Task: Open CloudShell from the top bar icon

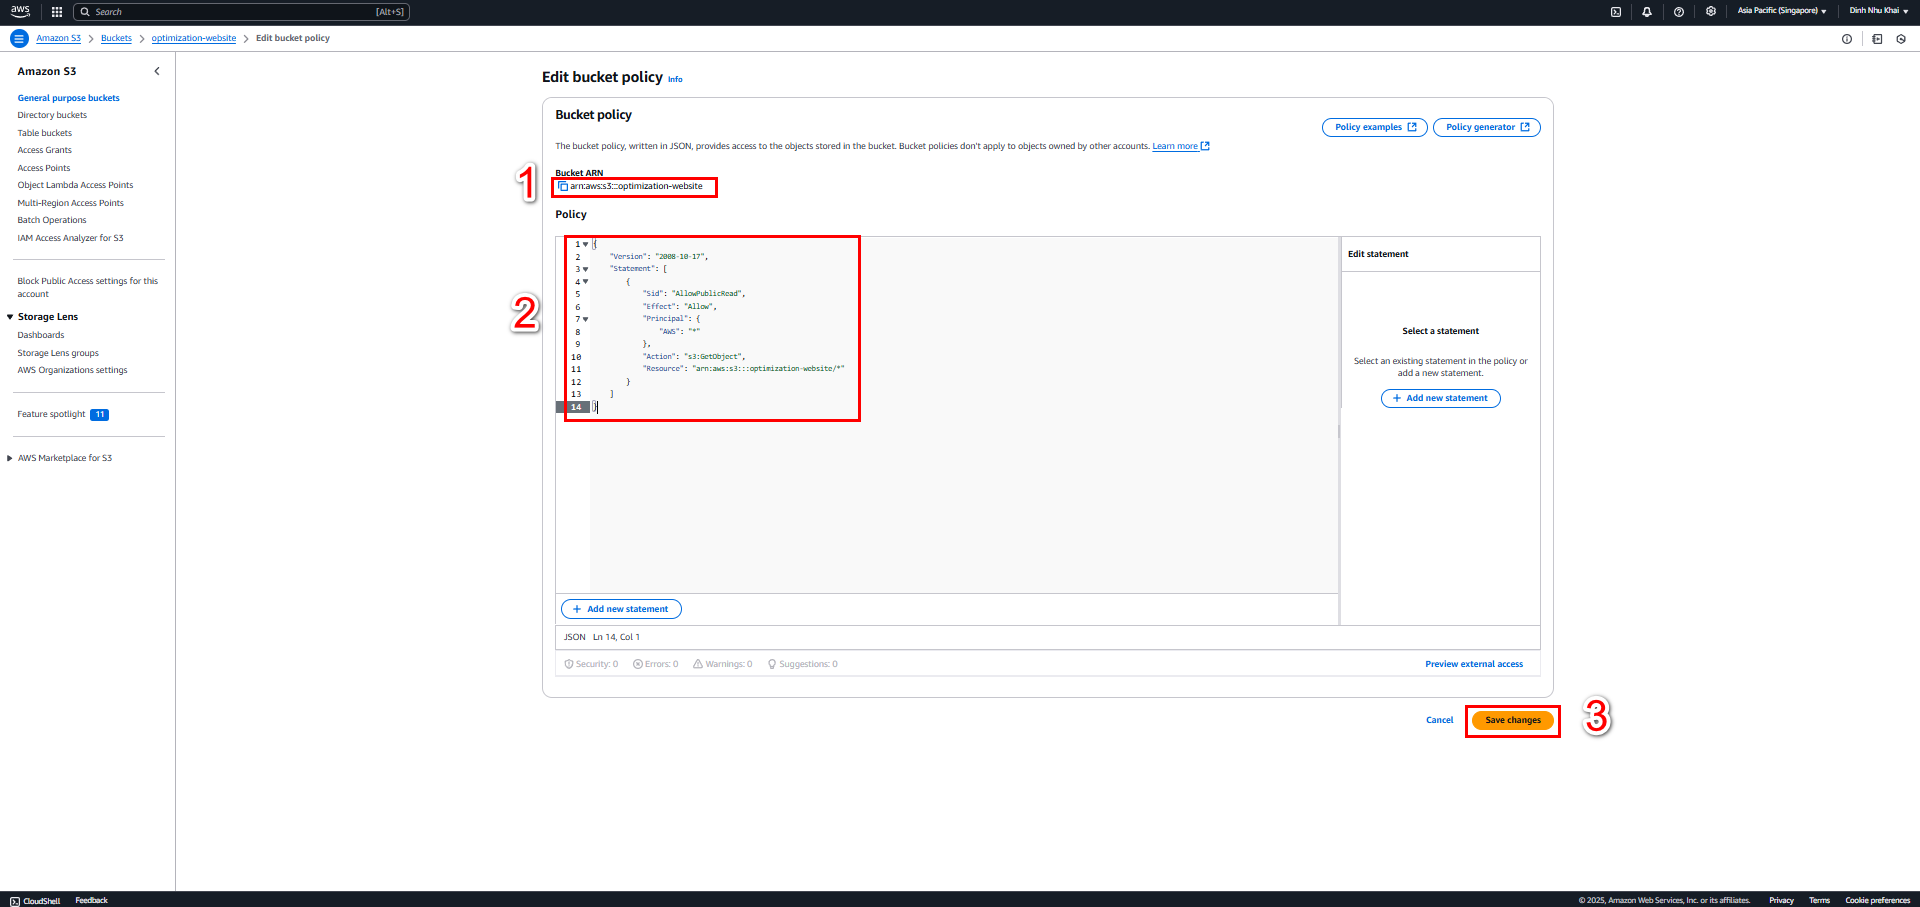Action: pos(1616,12)
